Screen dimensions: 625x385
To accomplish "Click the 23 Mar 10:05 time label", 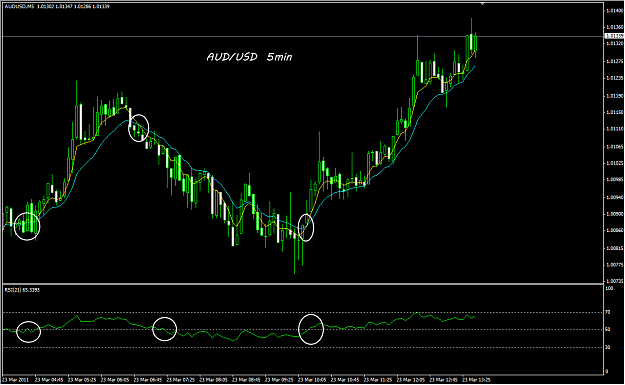I will pos(312,380).
